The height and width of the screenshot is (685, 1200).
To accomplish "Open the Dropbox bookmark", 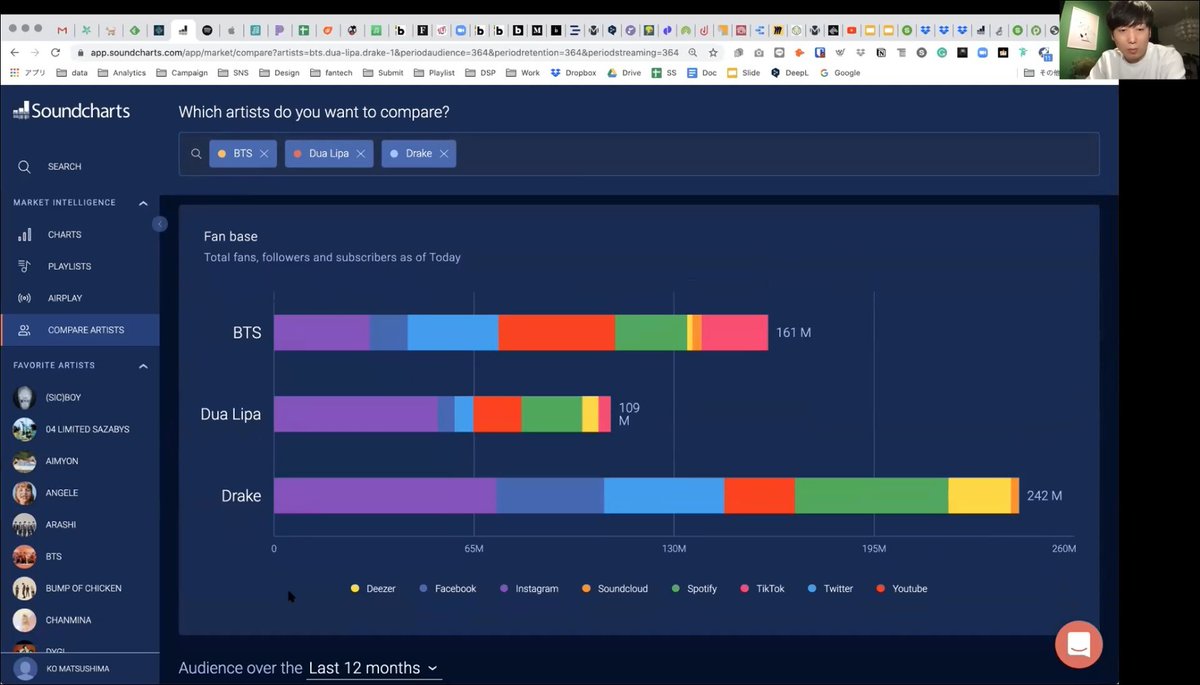I will pyautogui.click(x=574, y=73).
